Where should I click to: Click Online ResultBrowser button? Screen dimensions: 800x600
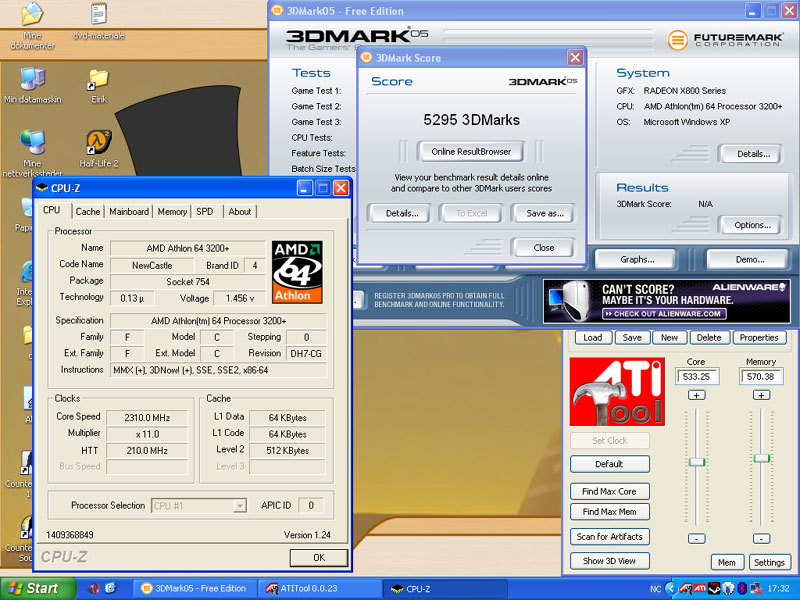(x=470, y=152)
